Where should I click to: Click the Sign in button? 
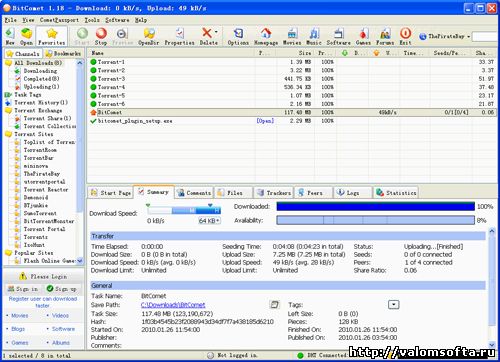[x=23, y=289]
